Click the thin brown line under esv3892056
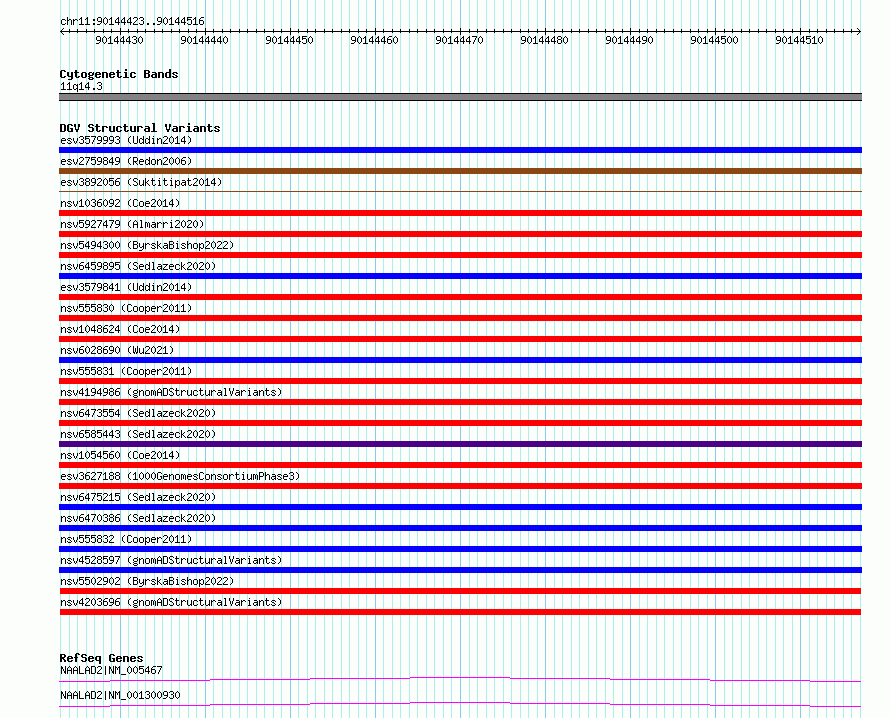Image resolution: width=890 pixels, height=718 pixels. pos(460,192)
